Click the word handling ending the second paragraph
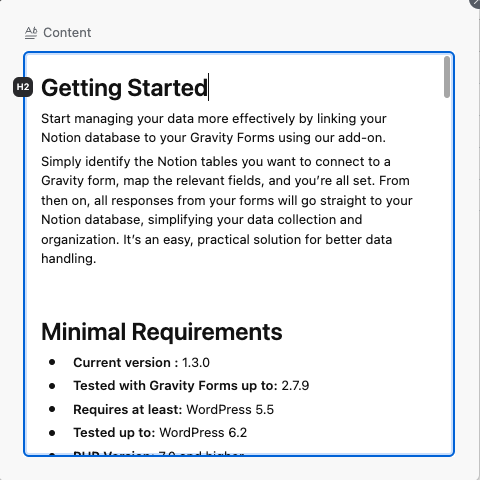 (68, 259)
